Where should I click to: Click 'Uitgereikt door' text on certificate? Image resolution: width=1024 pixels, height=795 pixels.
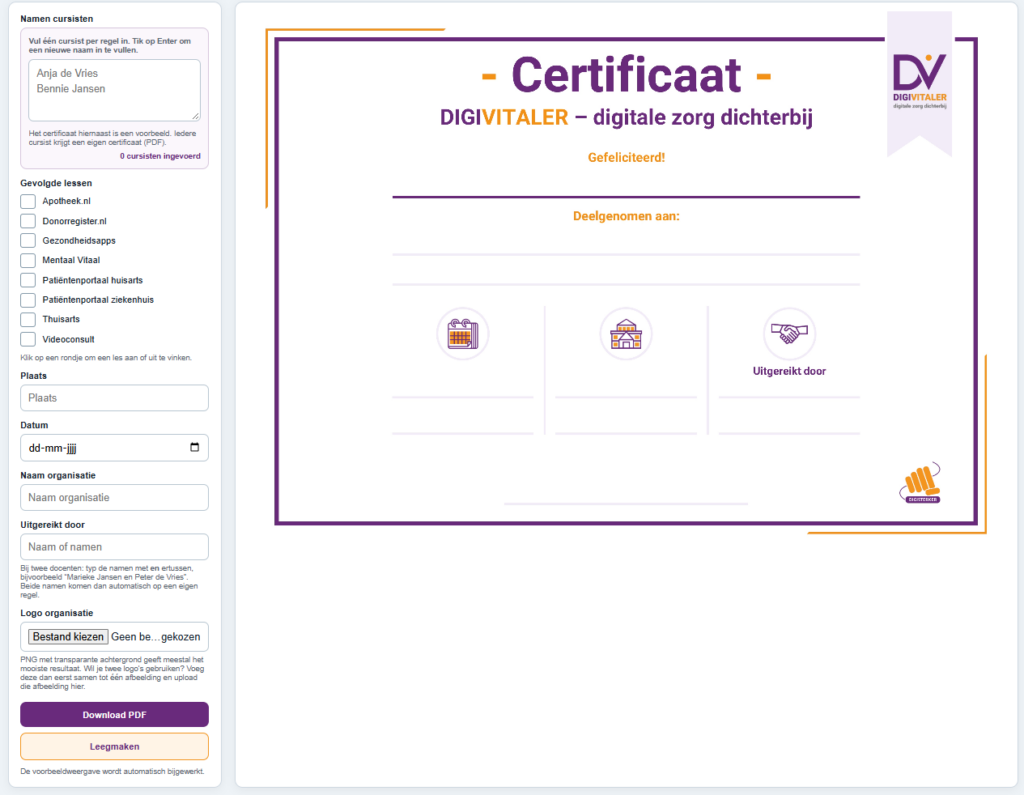(789, 371)
